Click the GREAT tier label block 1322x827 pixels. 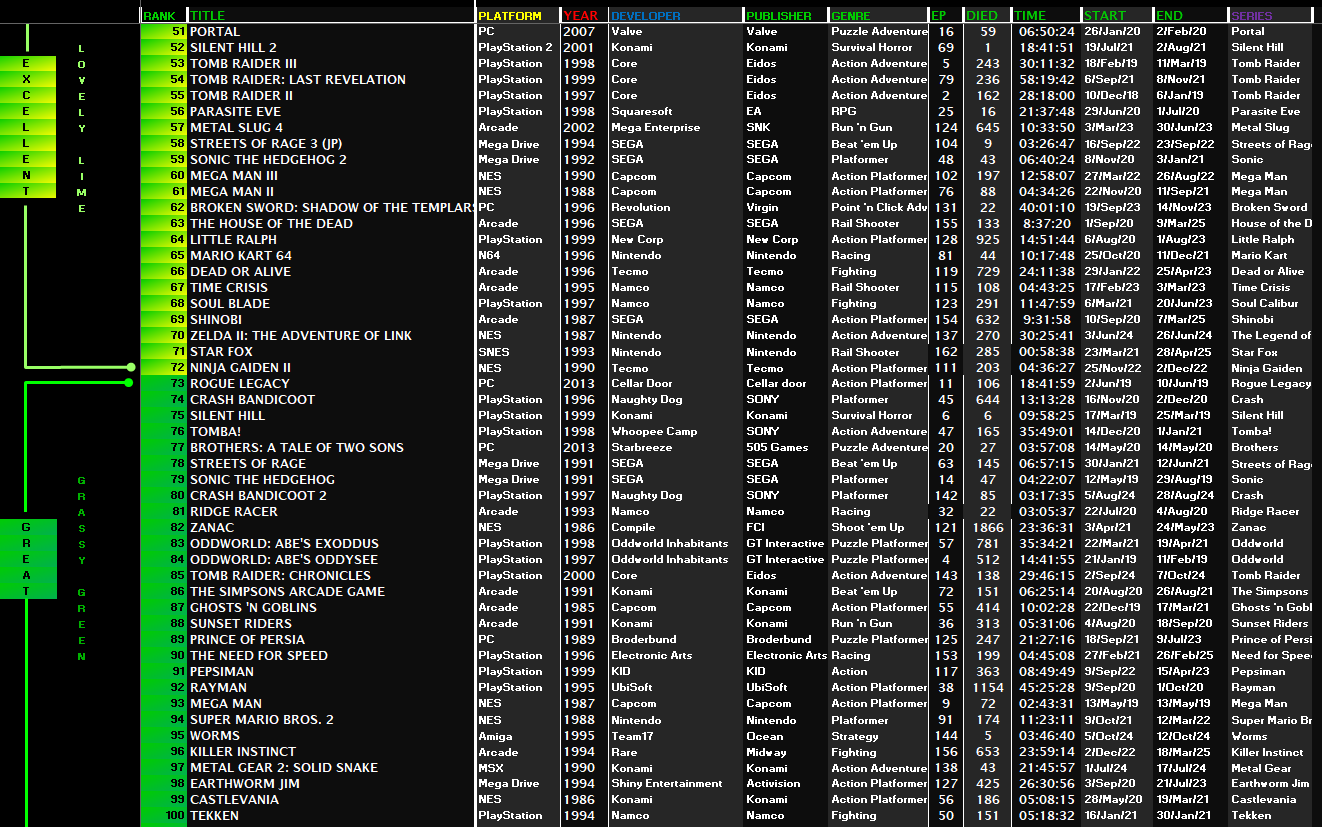click(x=27, y=559)
